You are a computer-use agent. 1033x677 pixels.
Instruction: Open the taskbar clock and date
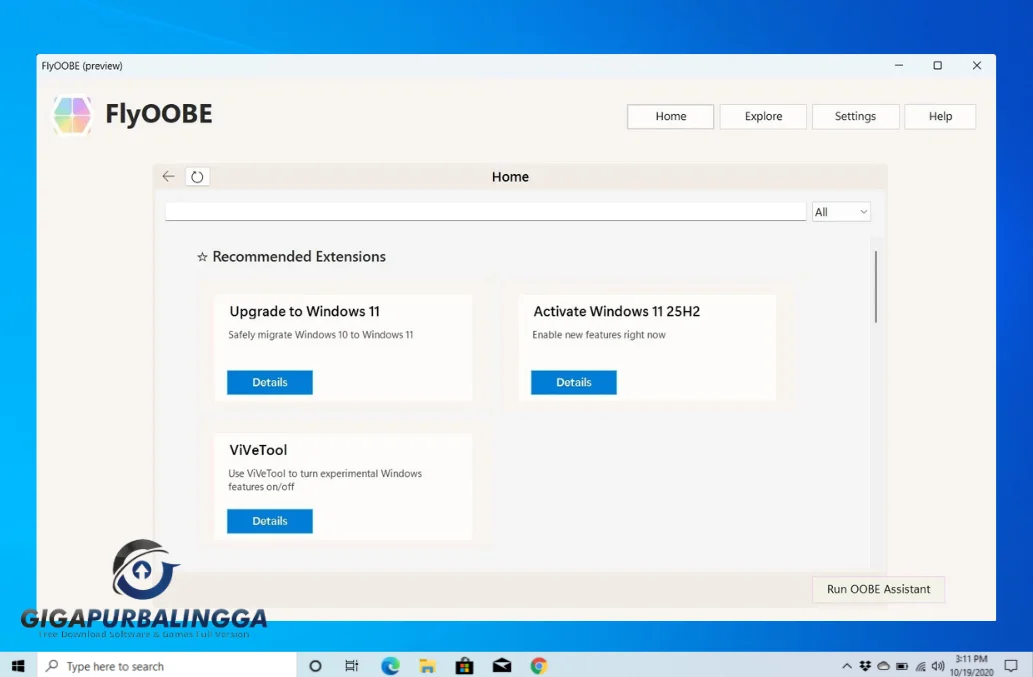972,665
